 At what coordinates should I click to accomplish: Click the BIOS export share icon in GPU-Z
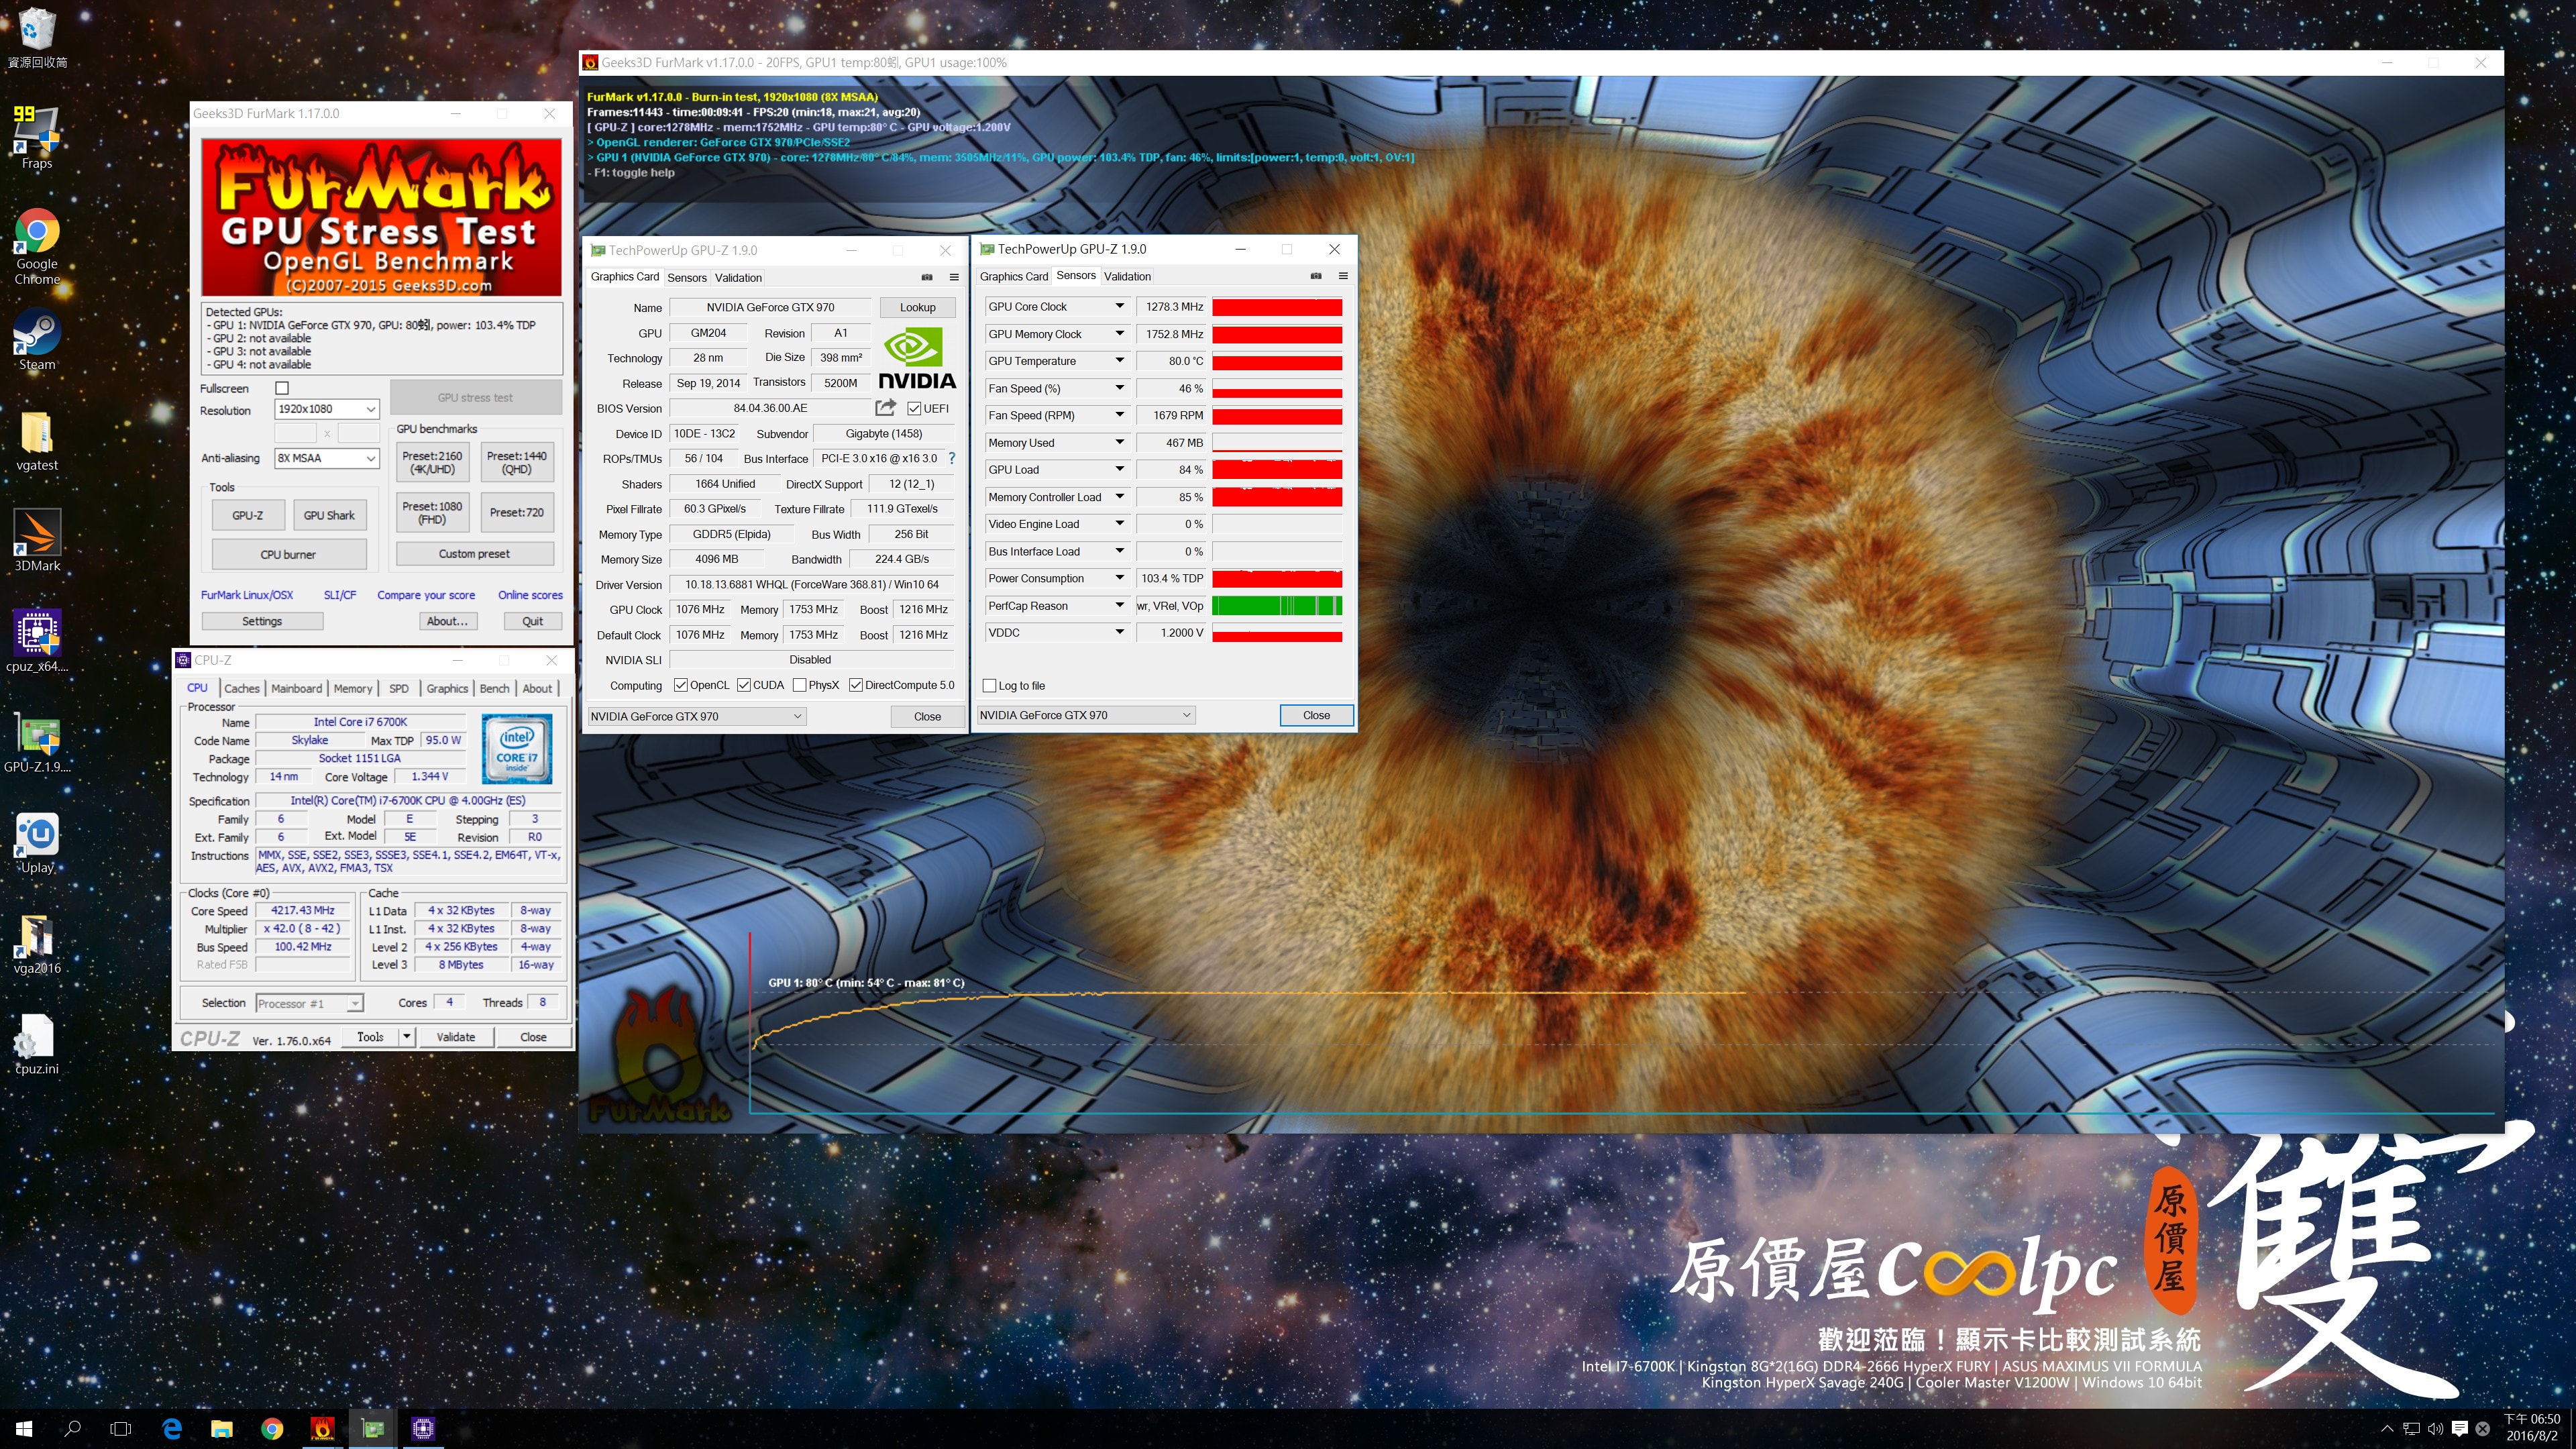(x=885, y=407)
